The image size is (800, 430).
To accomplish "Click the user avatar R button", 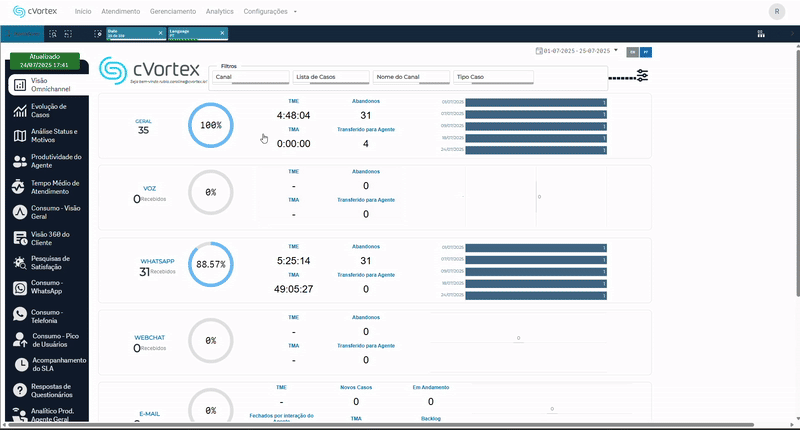I will click(777, 12).
